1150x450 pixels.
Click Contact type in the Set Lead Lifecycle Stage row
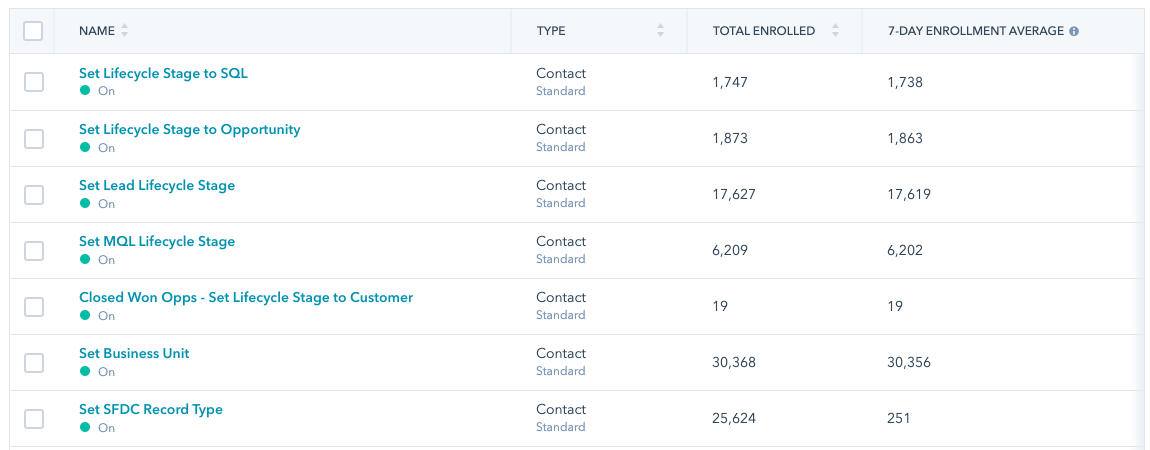(x=561, y=185)
